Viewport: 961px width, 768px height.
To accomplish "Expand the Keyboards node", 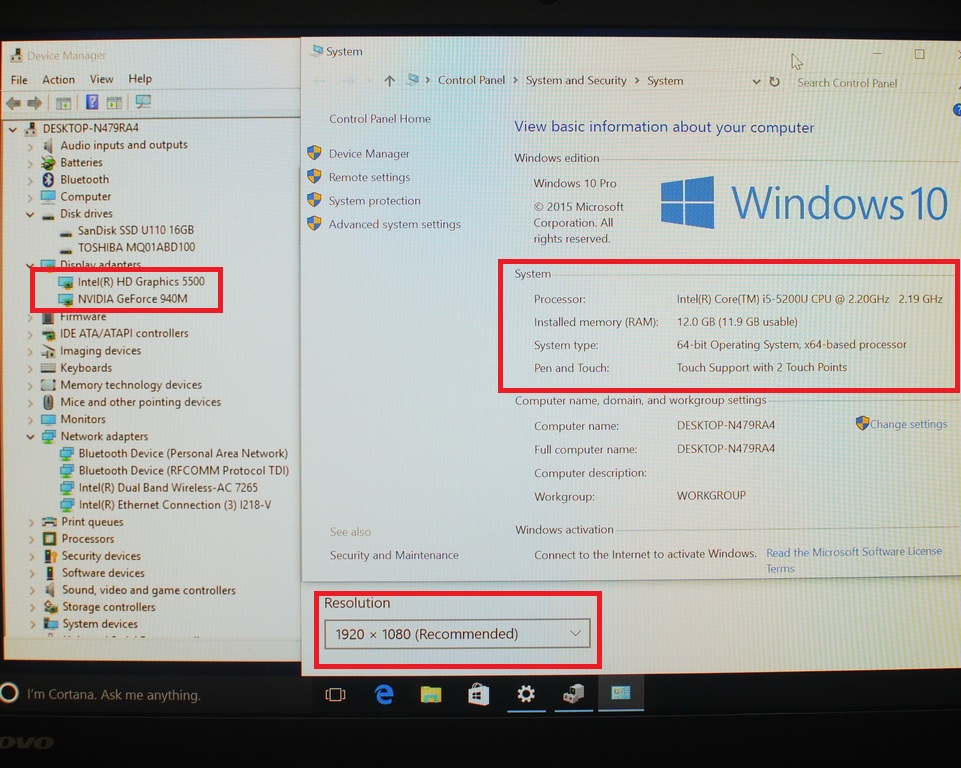I will (x=30, y=368).
